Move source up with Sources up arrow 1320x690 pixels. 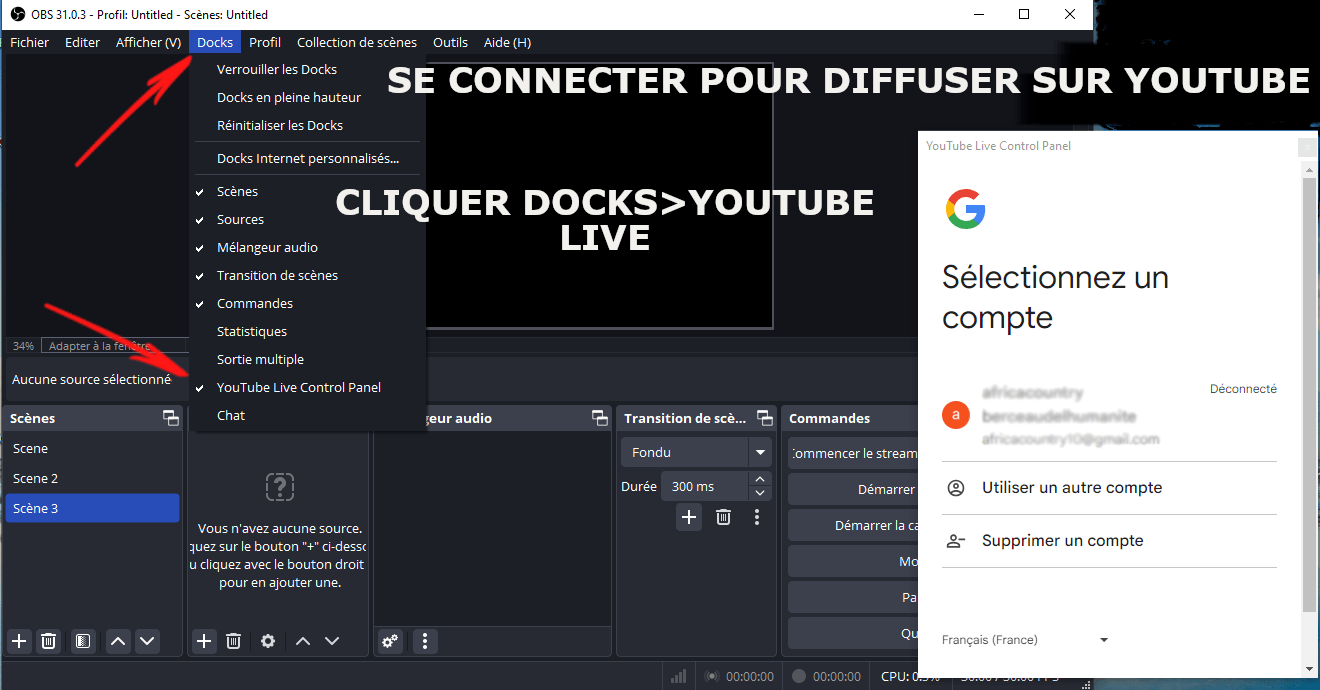(303, 641)
